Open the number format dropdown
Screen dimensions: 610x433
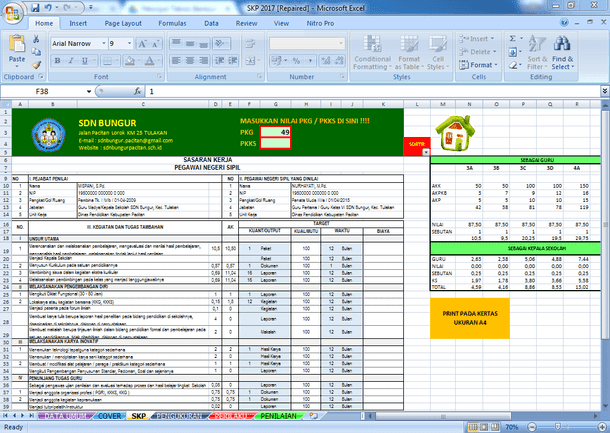[341, 43]
